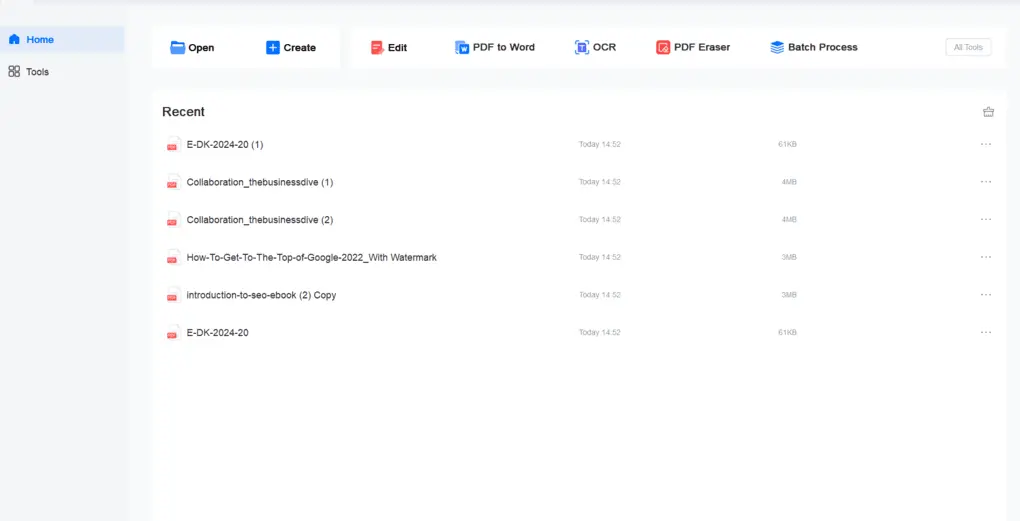This screenshot has width=1020, height=521.
Task: Click PDF icon of E-DK-2024-20 (1)
Action: 173,144
